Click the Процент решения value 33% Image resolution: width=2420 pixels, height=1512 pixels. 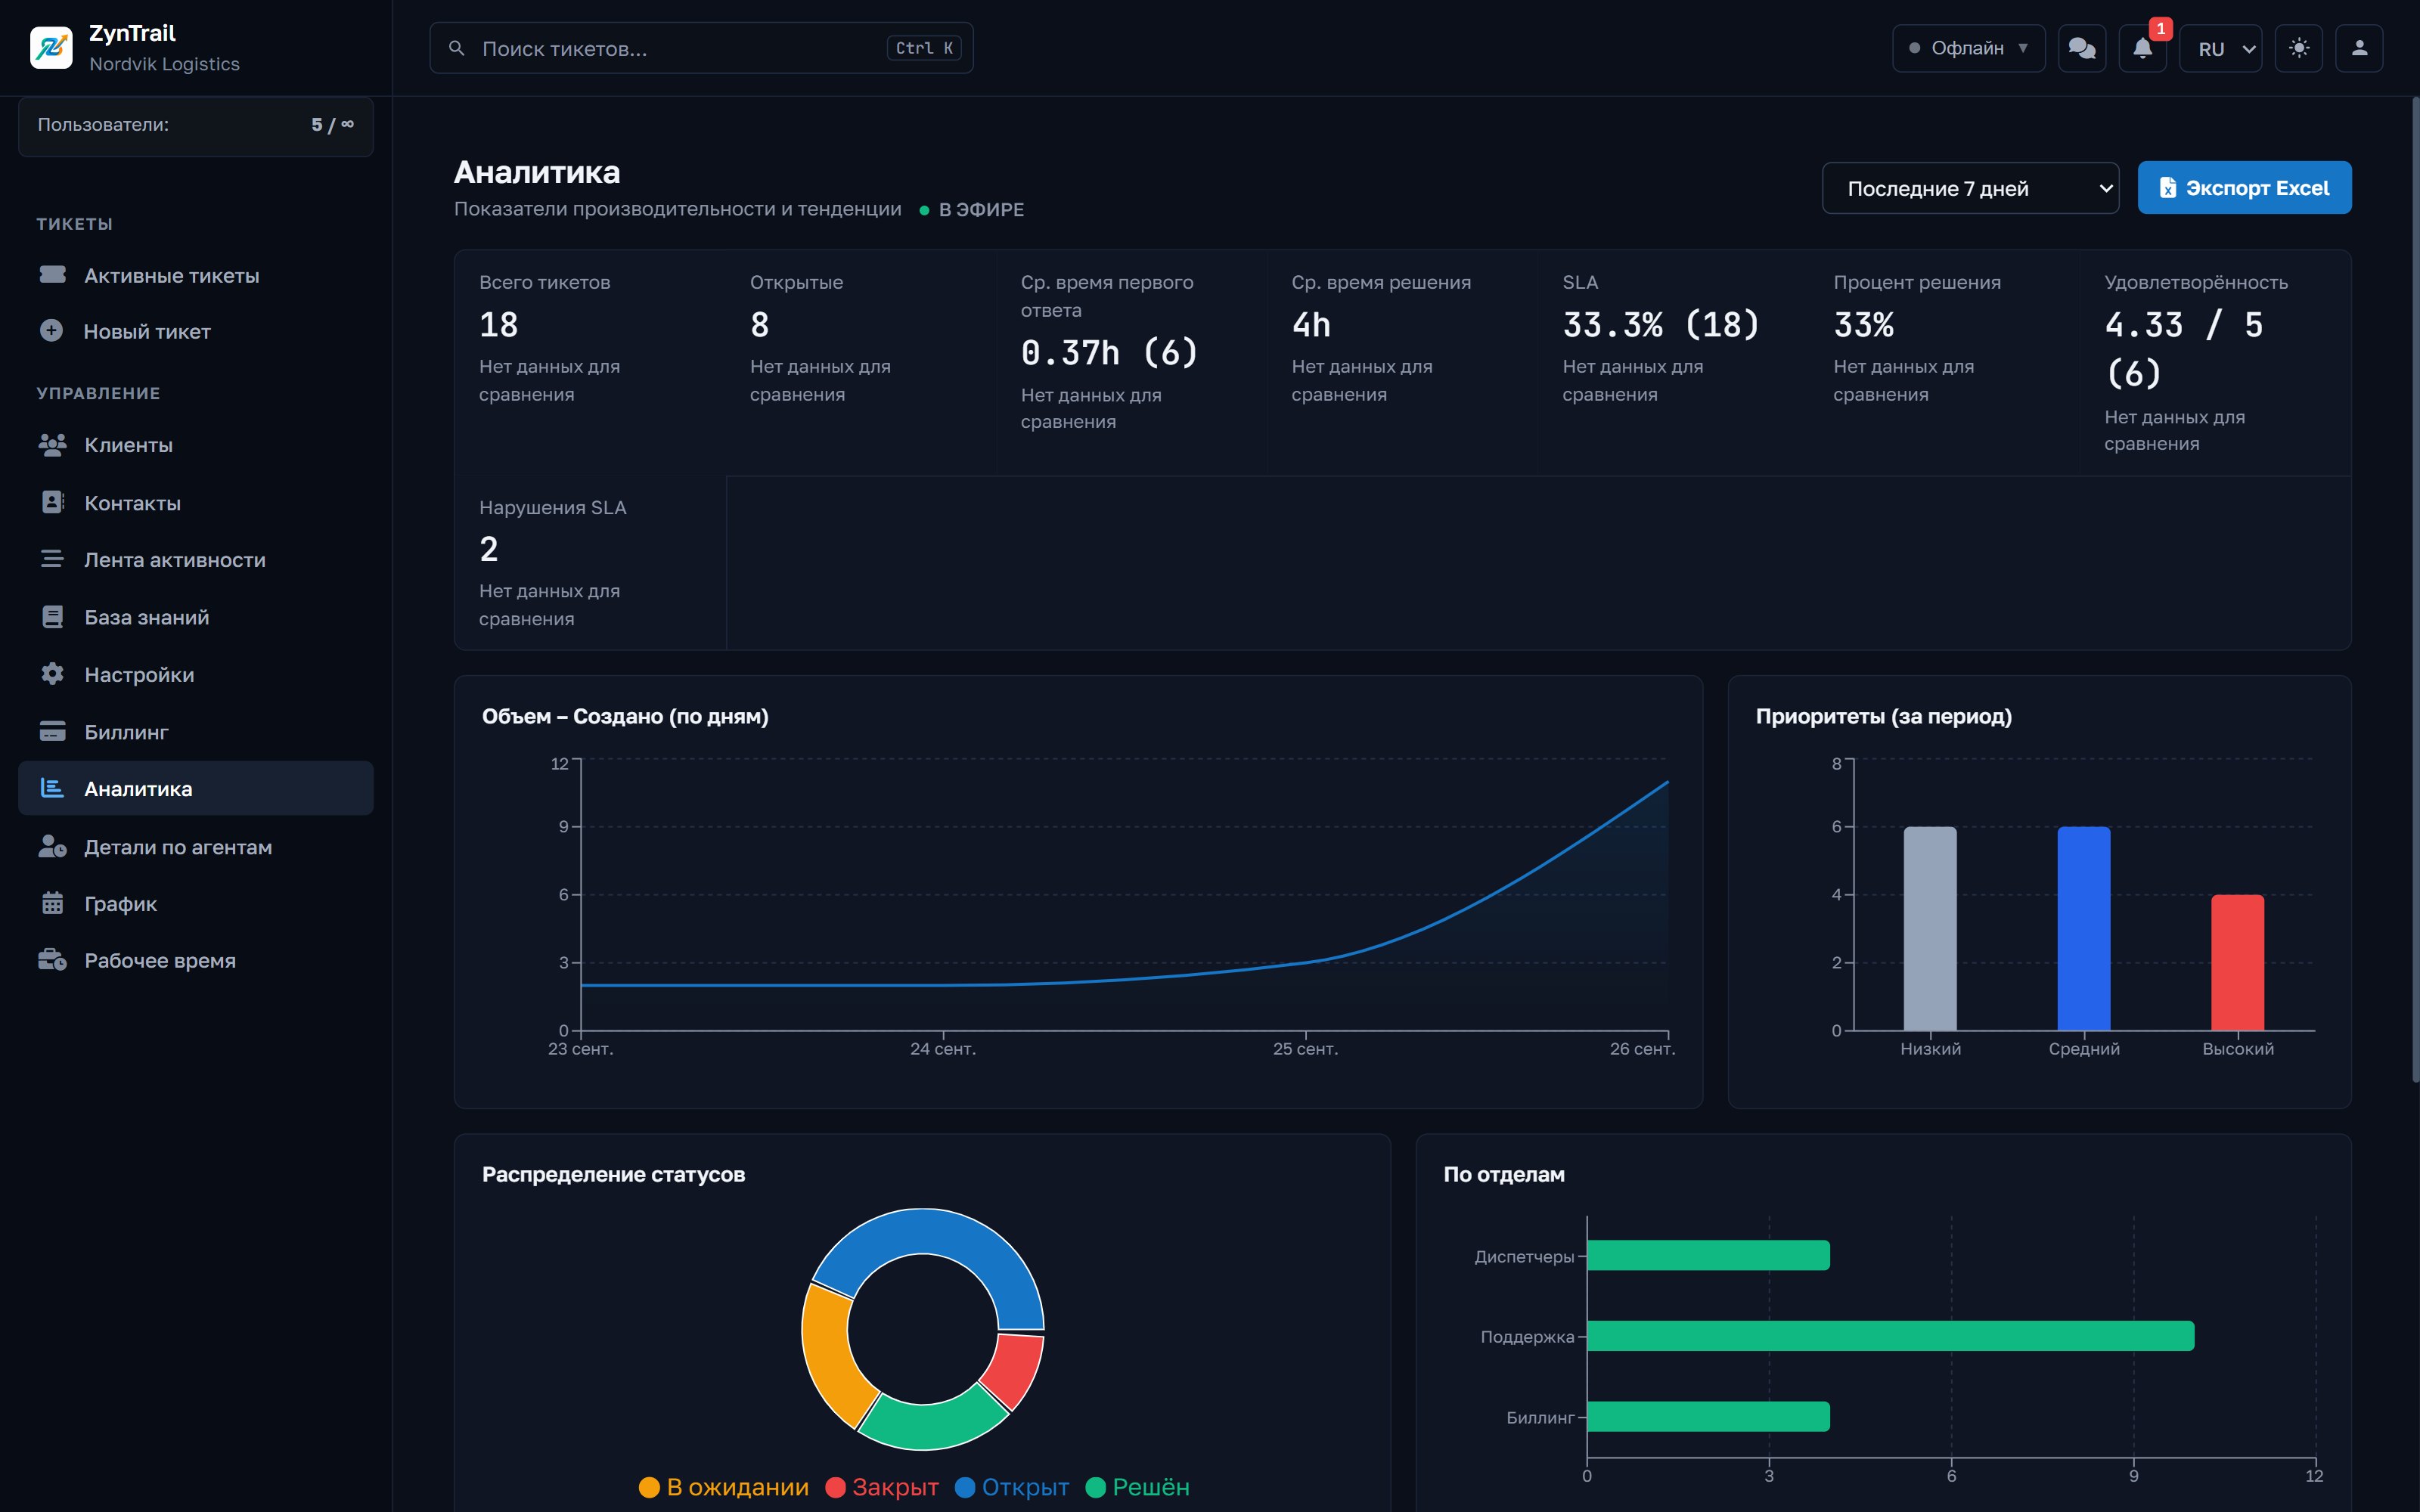(x=1864, y=325)
